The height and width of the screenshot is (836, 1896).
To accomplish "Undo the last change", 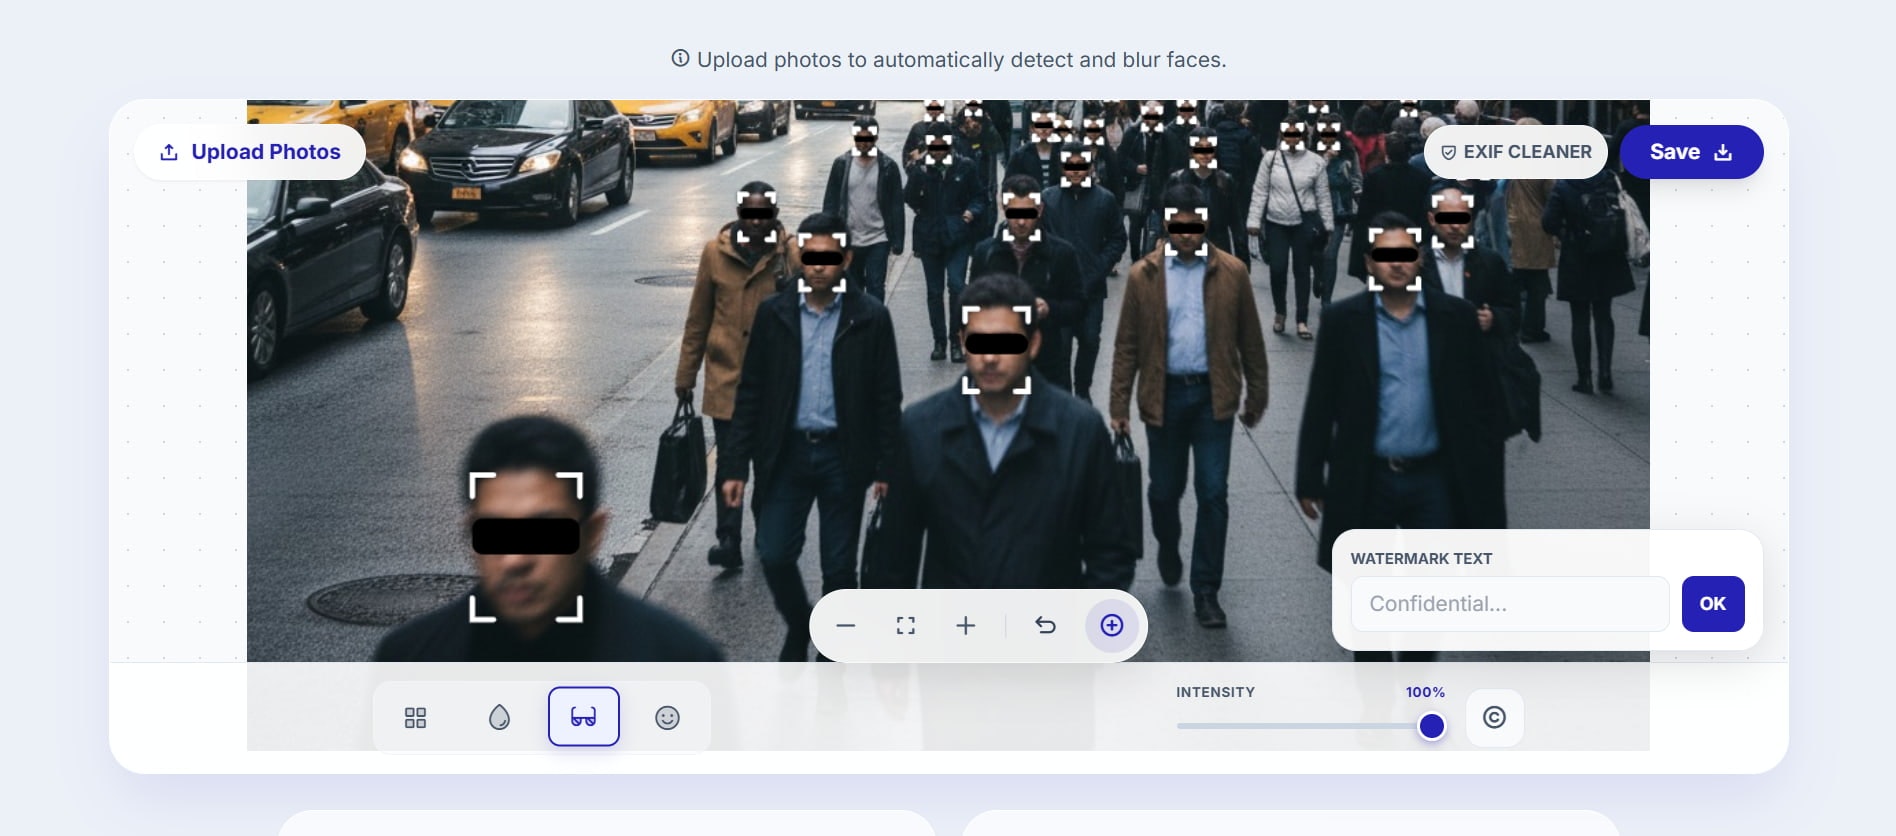I will pos(1046,626).
